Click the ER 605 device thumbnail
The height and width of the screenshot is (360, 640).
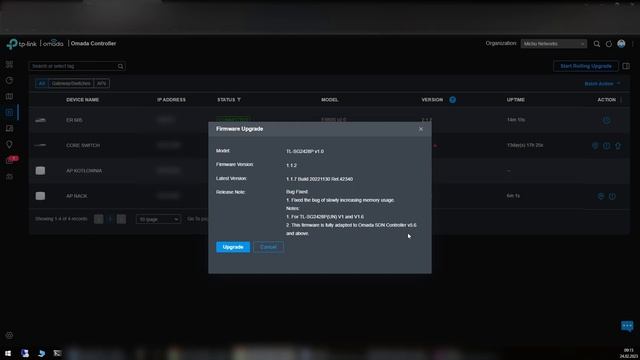click(x=40, y=120)
